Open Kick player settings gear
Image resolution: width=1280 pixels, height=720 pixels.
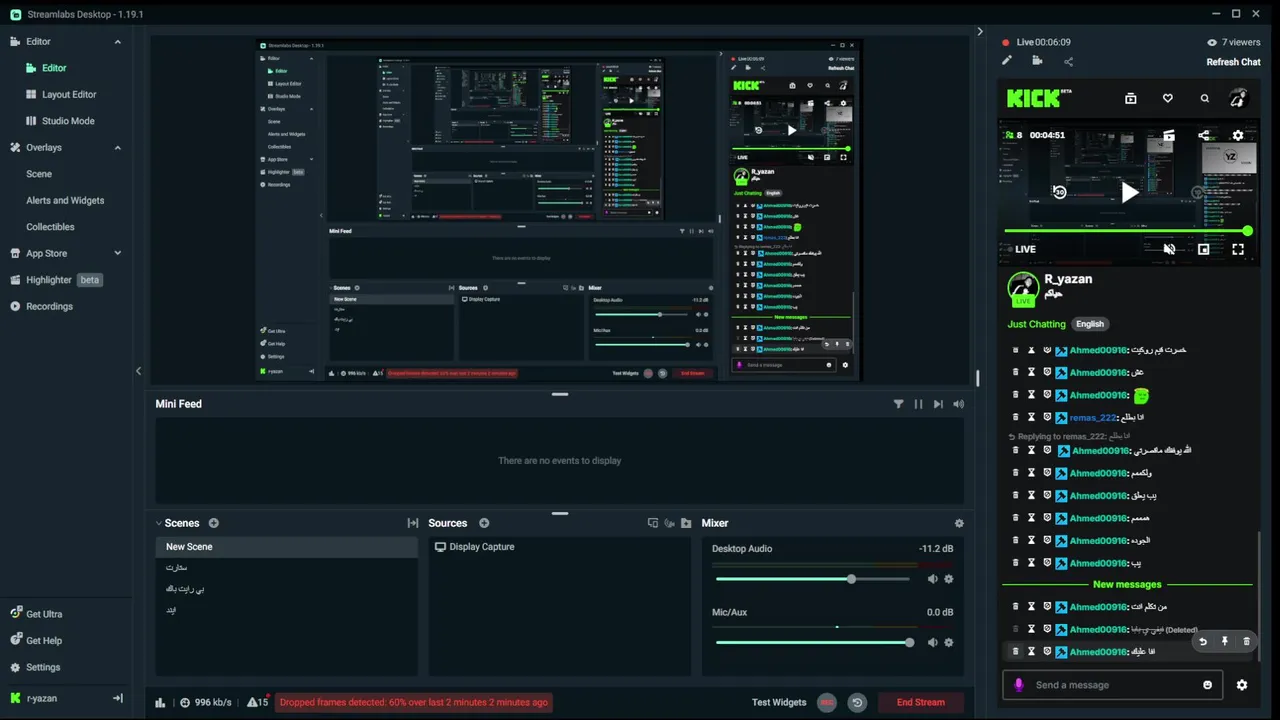point(1238,135)
